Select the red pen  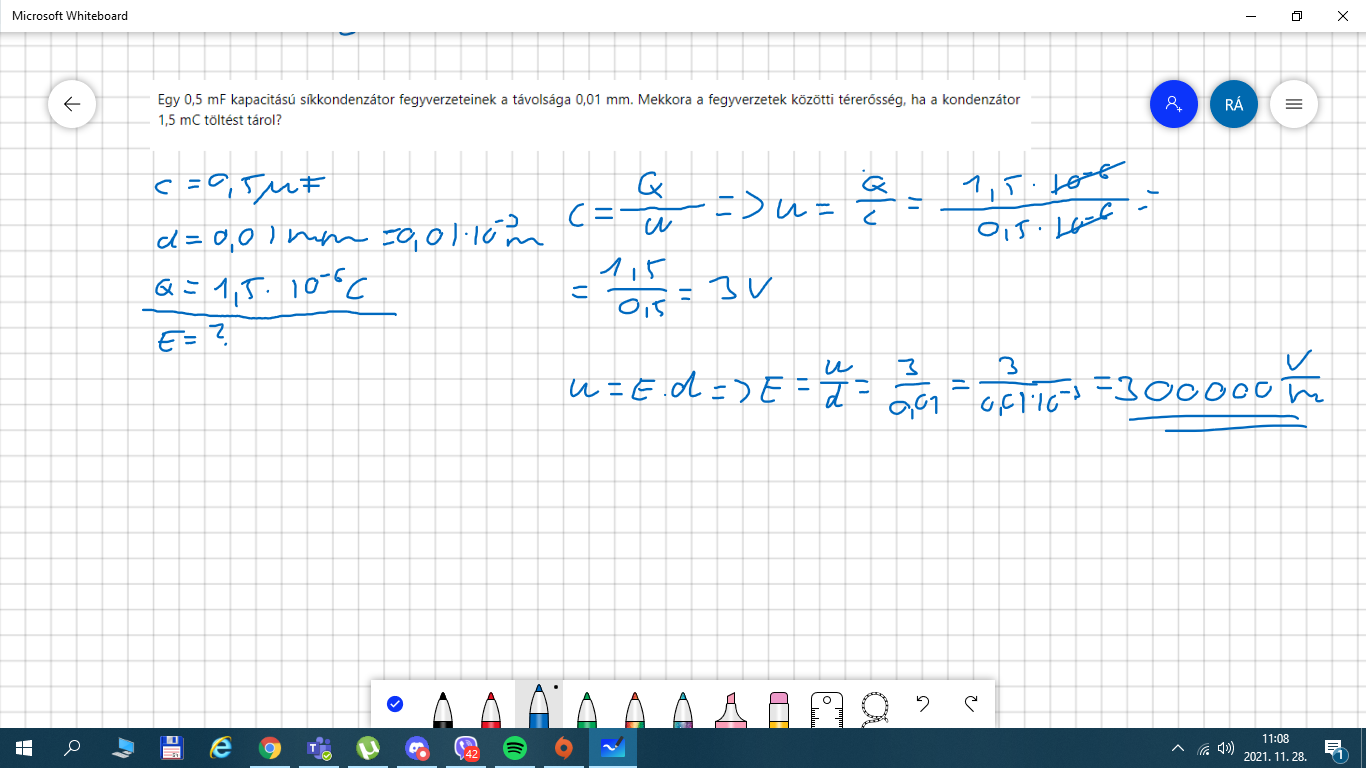tap(490, 708)
